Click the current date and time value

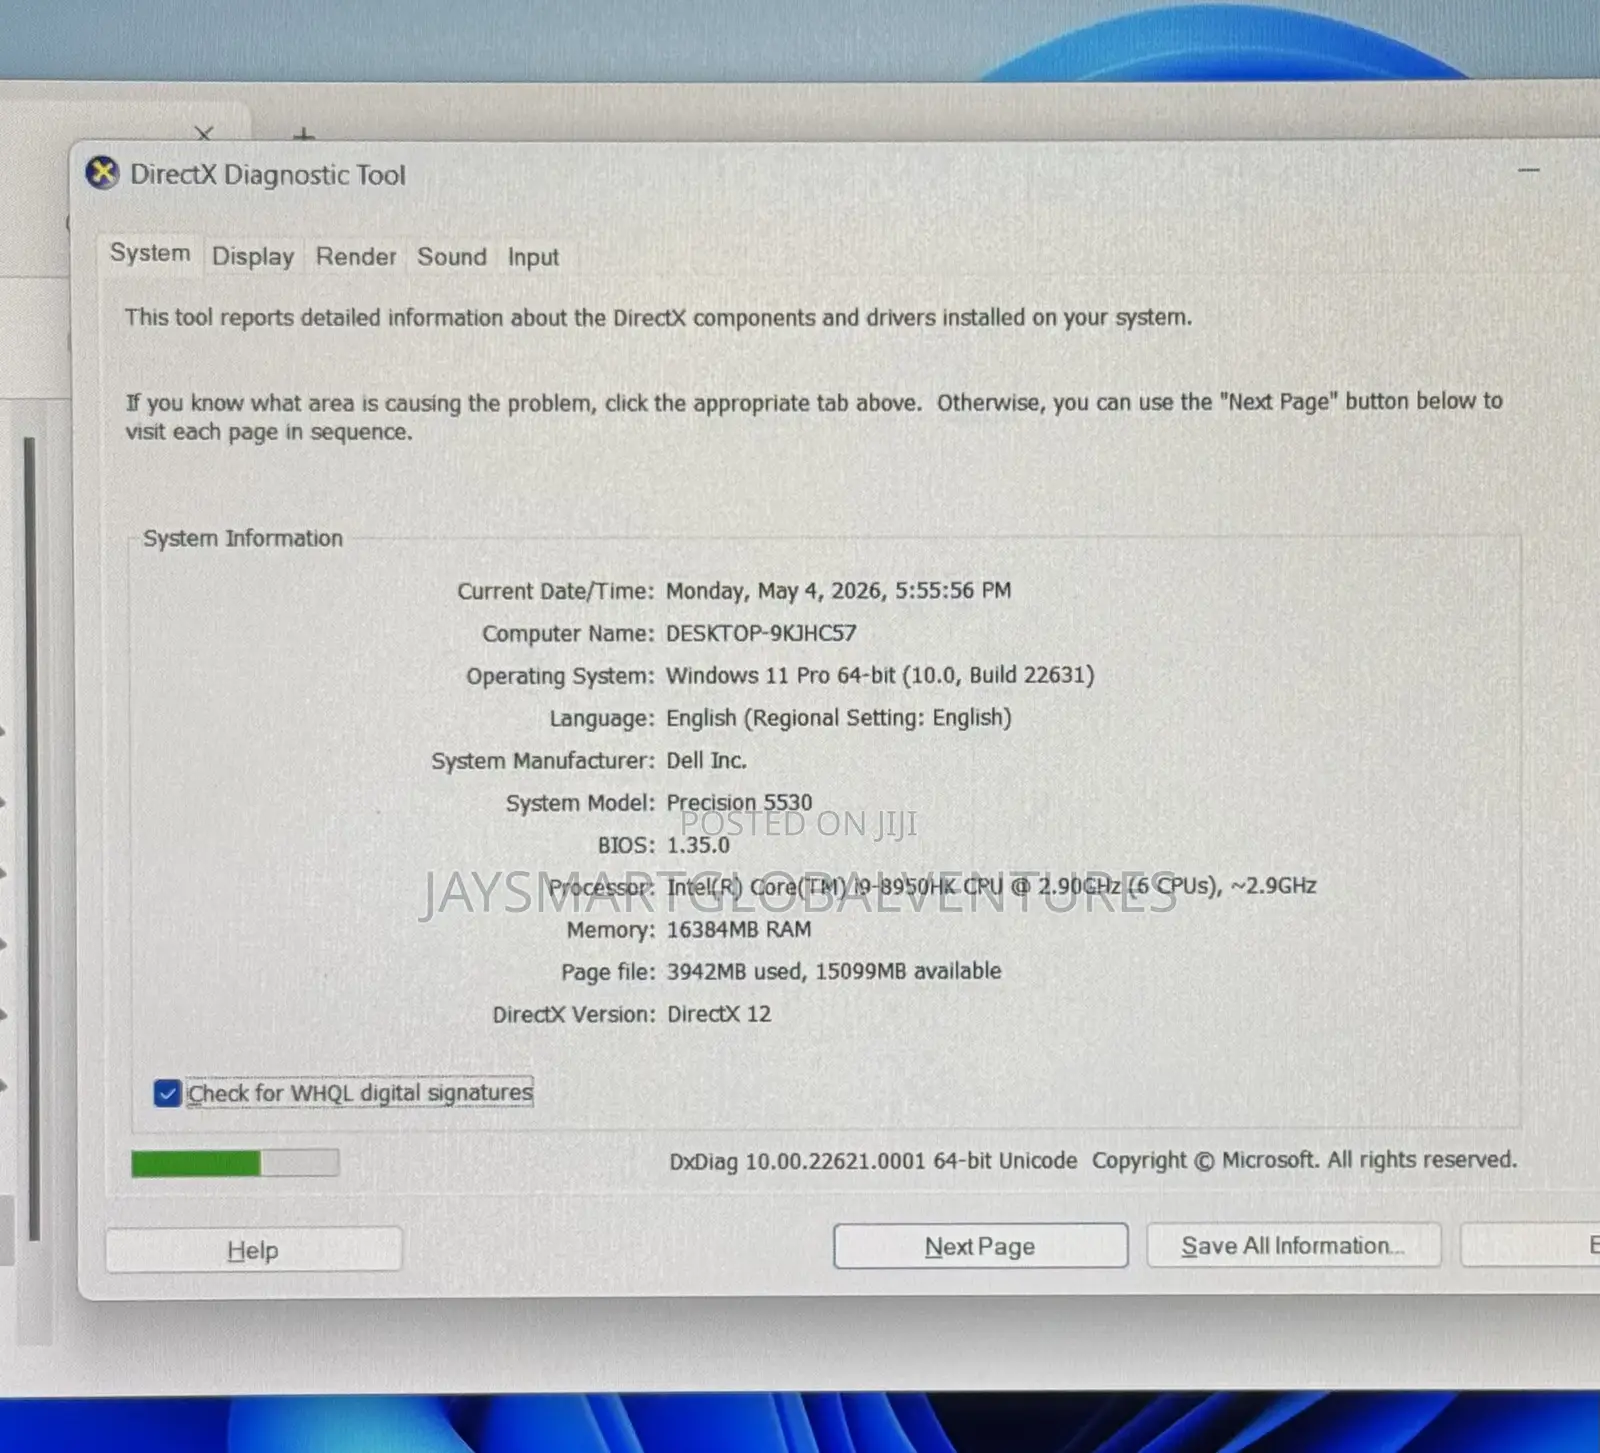pyautogui.click(x=838, y=591)
